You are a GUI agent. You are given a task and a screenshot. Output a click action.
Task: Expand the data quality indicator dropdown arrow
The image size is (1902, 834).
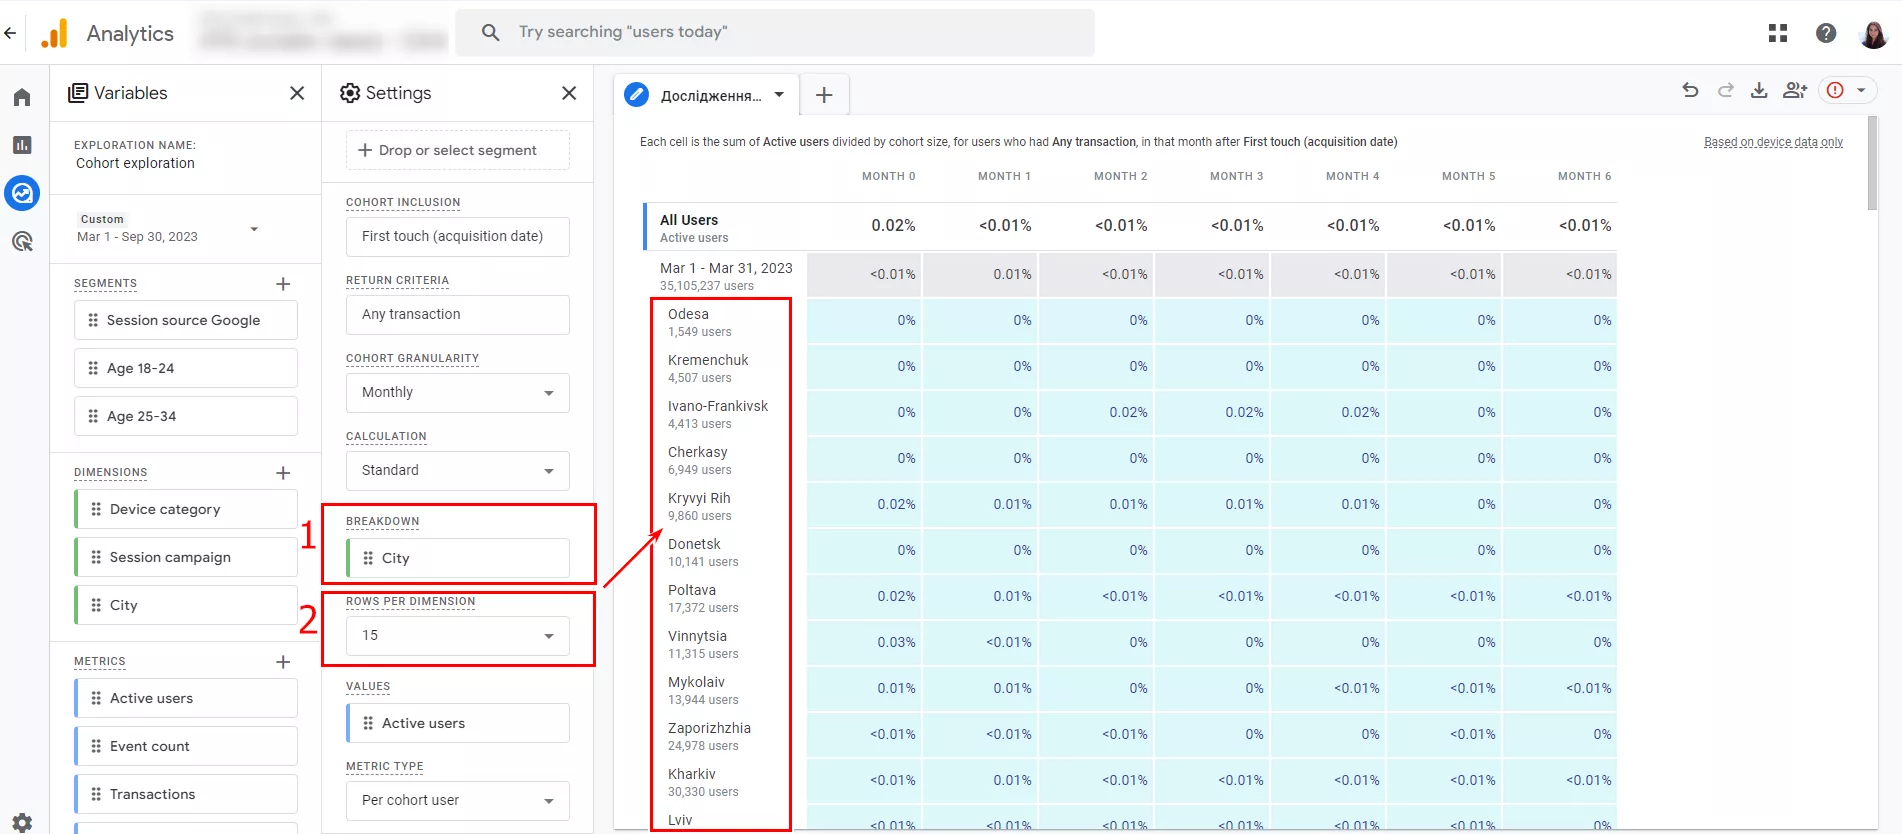click(x=1861, y=90)
